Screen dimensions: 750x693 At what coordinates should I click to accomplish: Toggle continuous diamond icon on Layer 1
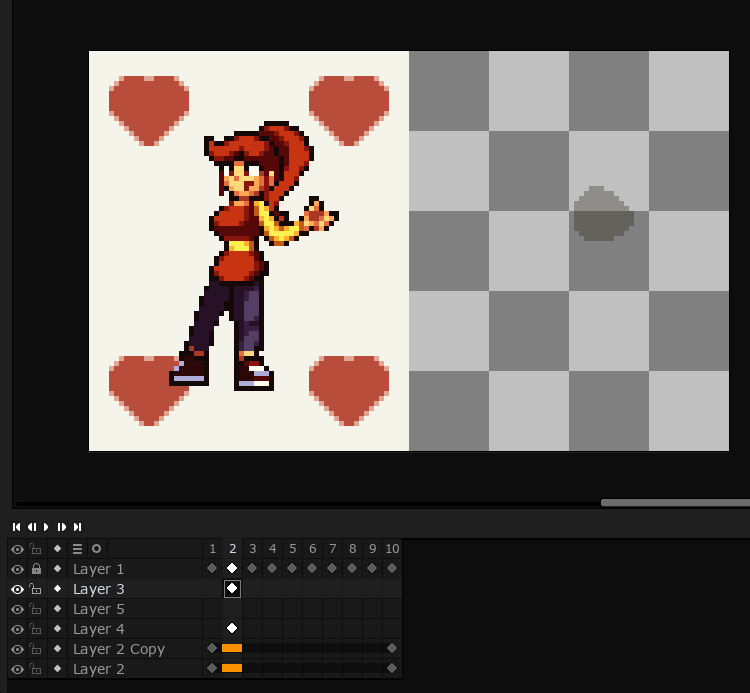[x=57, y=568]
